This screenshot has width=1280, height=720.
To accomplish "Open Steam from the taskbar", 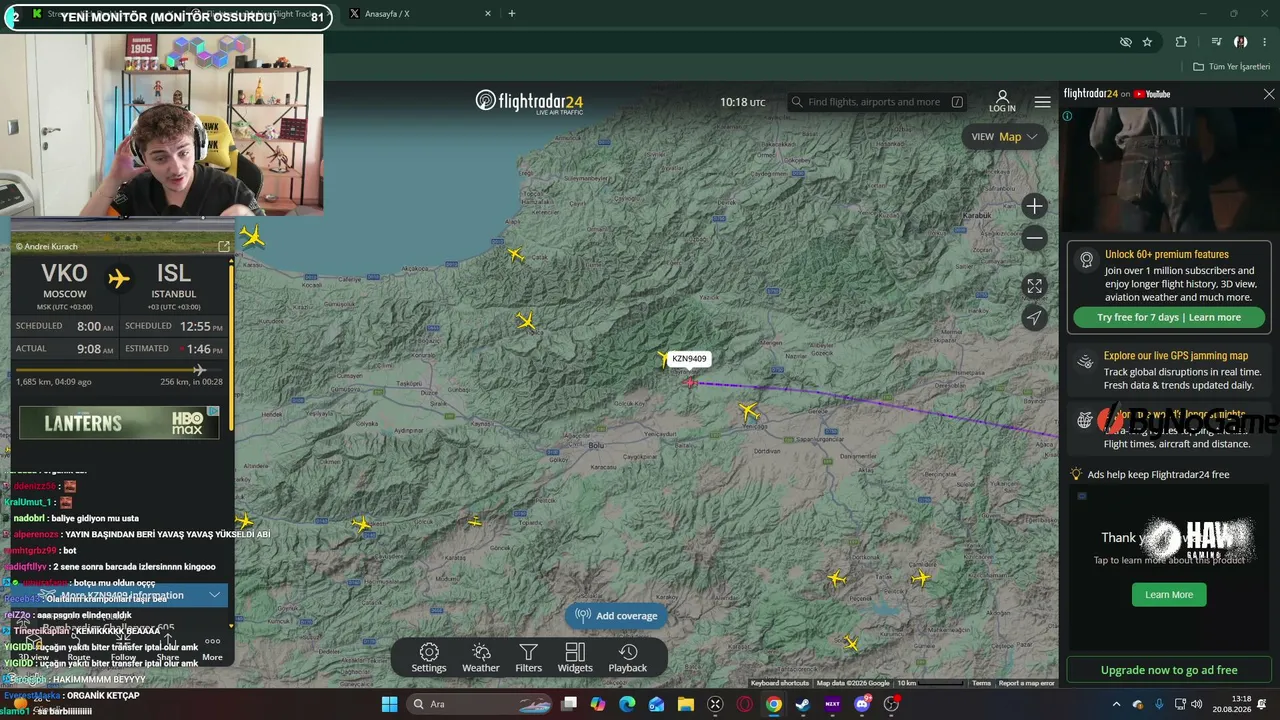I will point(803,704).
